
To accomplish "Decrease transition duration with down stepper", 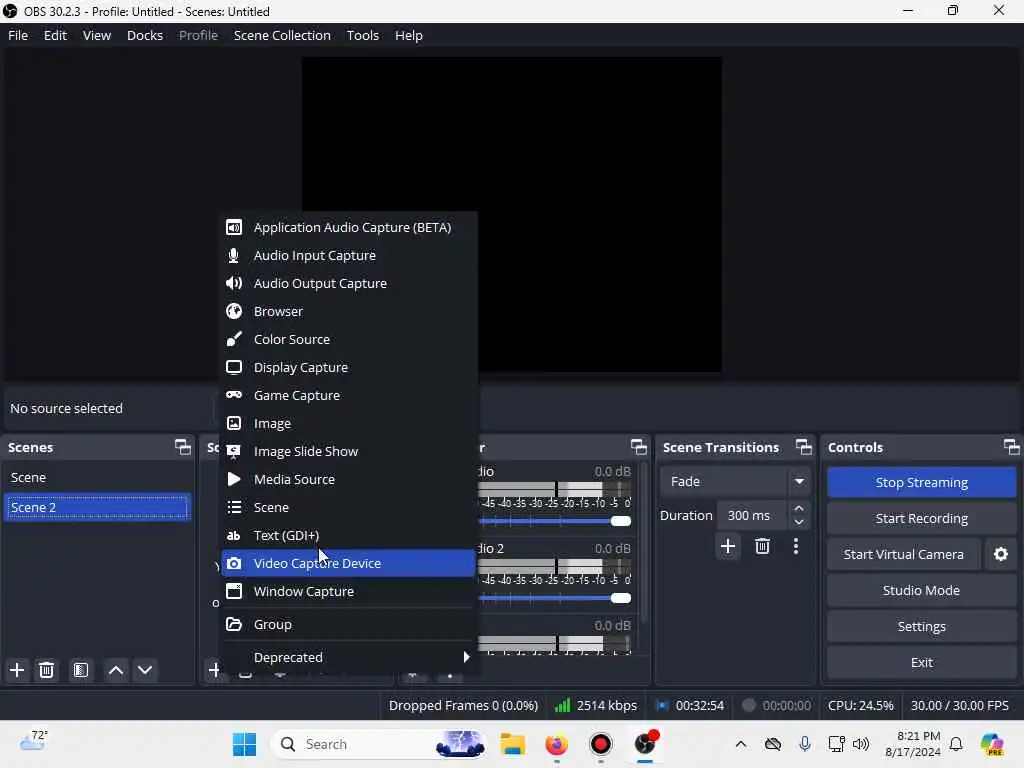I will (799, 522).
